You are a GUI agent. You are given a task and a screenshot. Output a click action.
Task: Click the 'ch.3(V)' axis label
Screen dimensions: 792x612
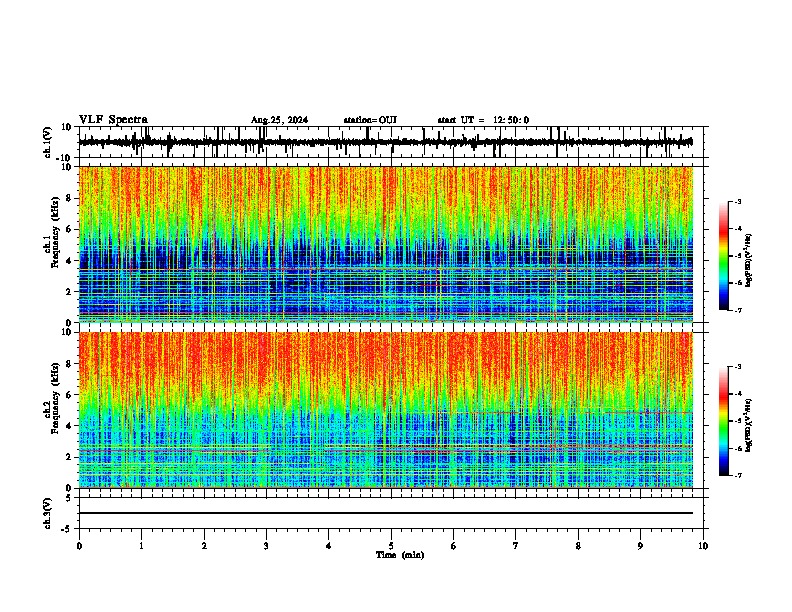(47, 513)
